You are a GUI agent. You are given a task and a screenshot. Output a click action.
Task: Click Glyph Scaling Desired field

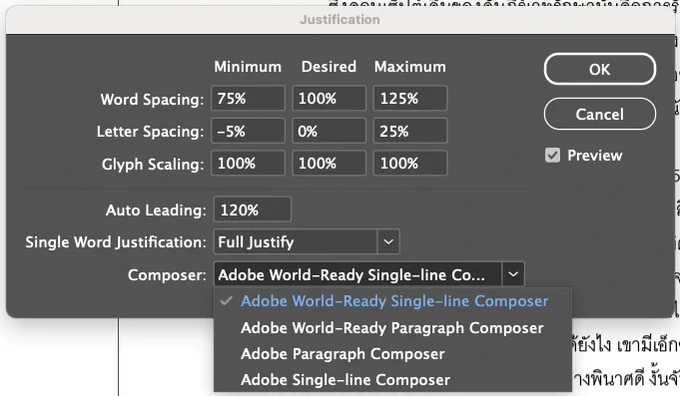point(329,164)
